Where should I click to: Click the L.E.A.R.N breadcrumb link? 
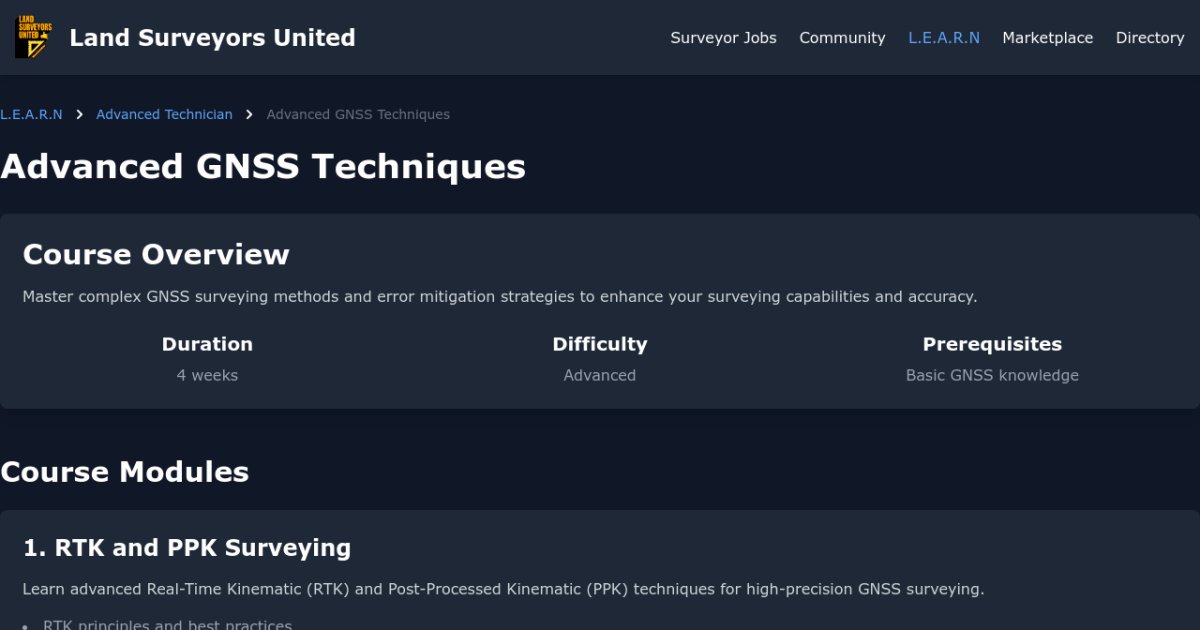(31, 115)
